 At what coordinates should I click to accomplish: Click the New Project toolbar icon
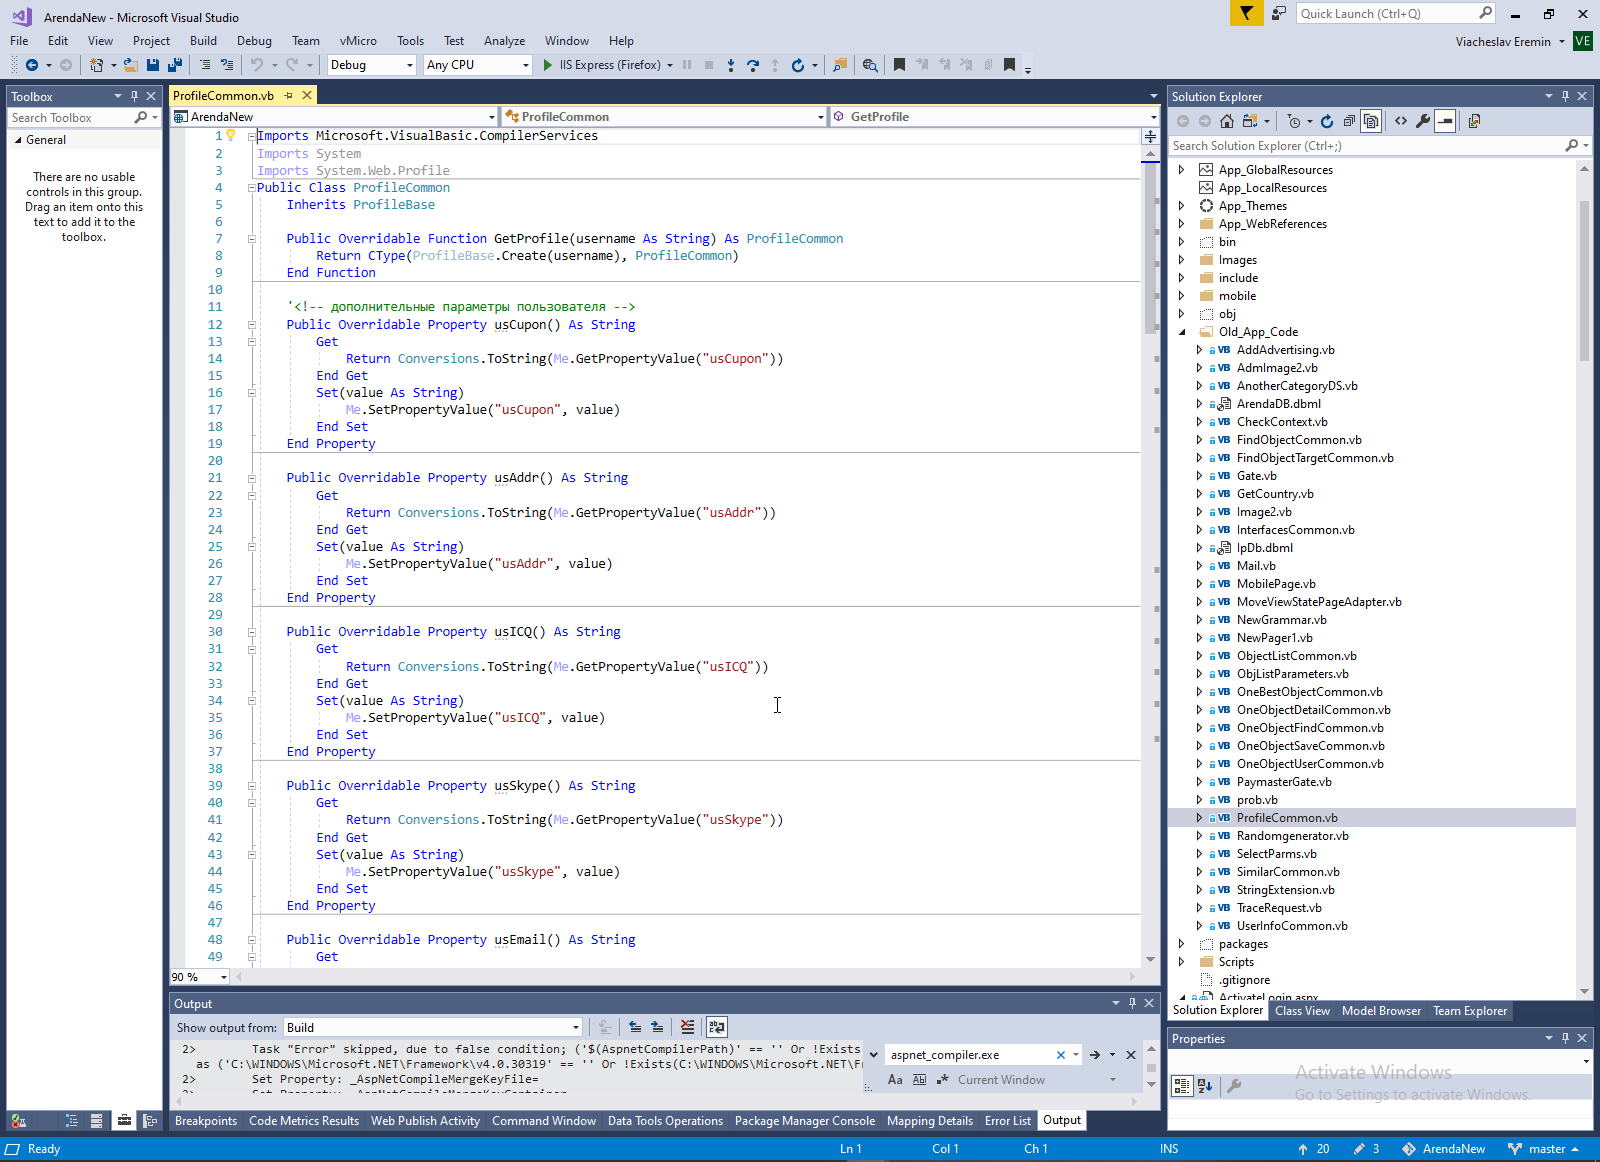(96, 65)
